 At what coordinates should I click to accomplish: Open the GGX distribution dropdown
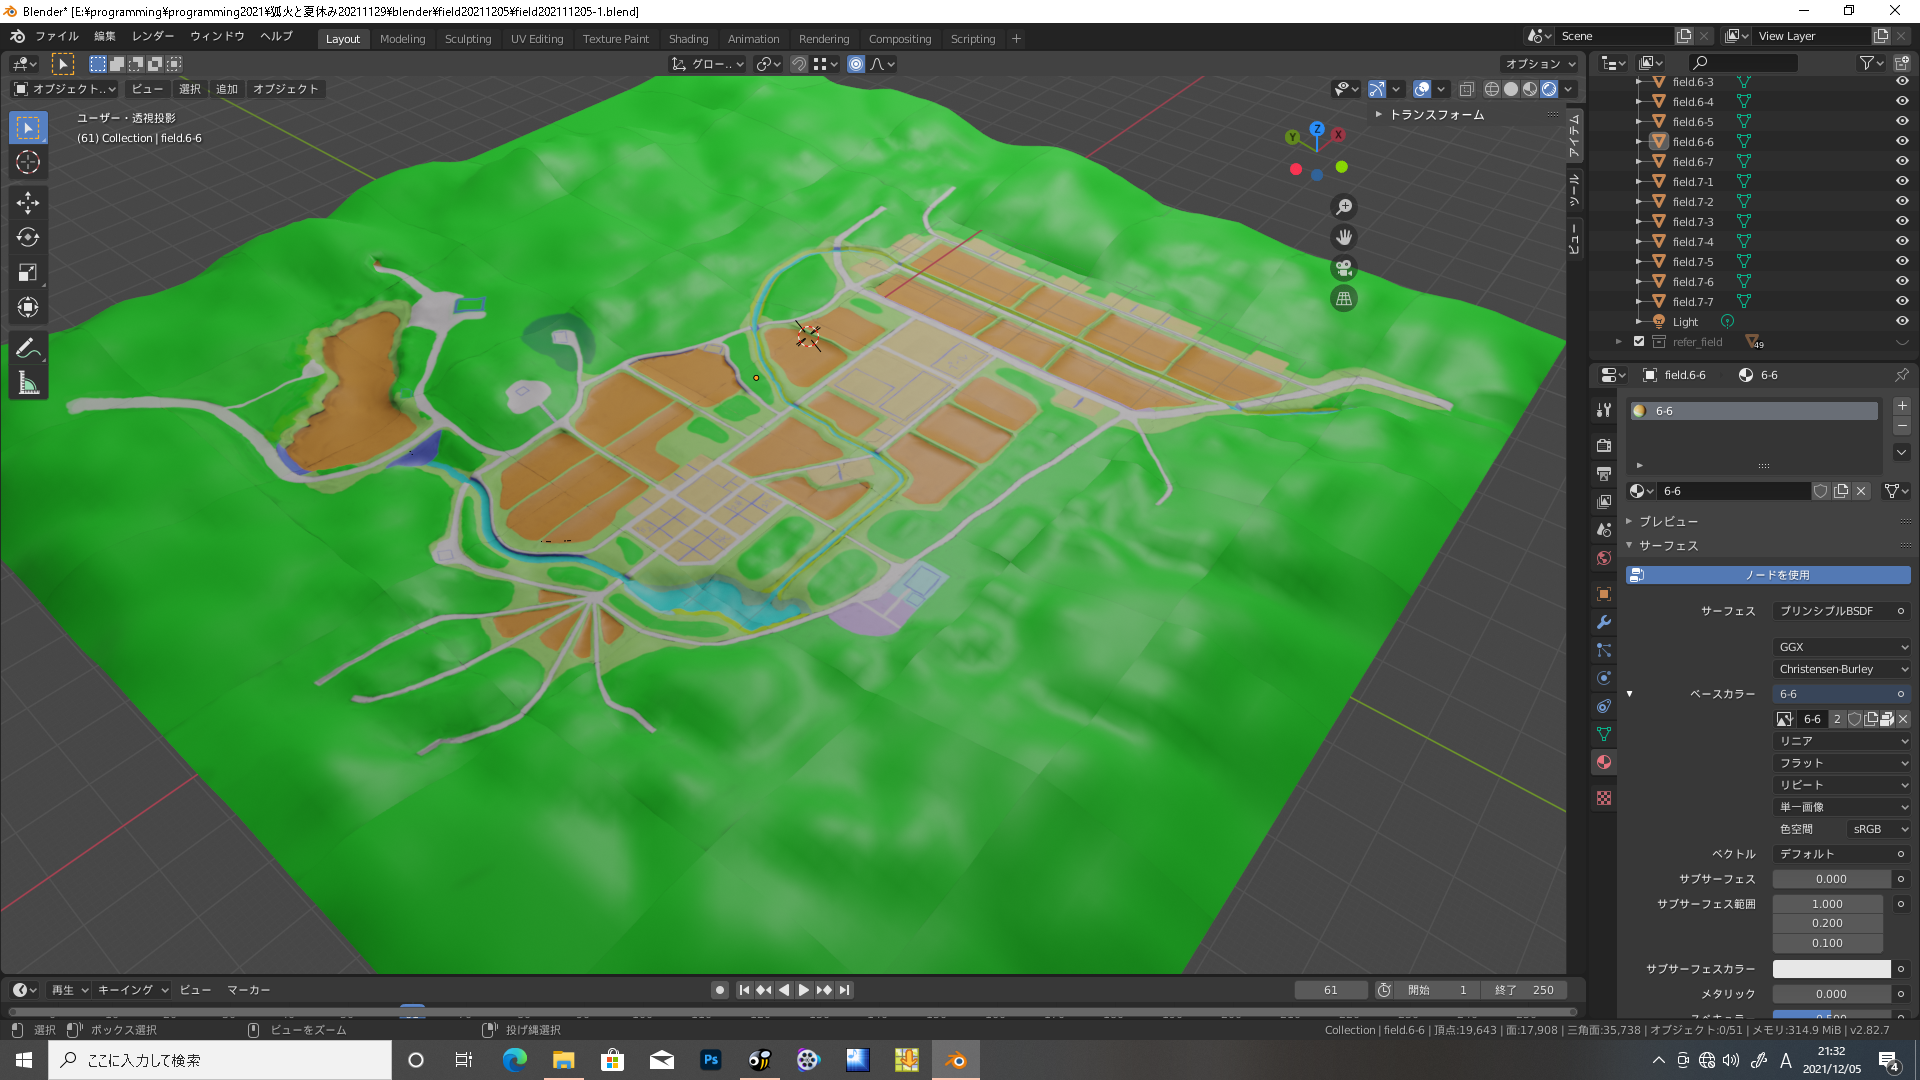(x=1842, y=647)
